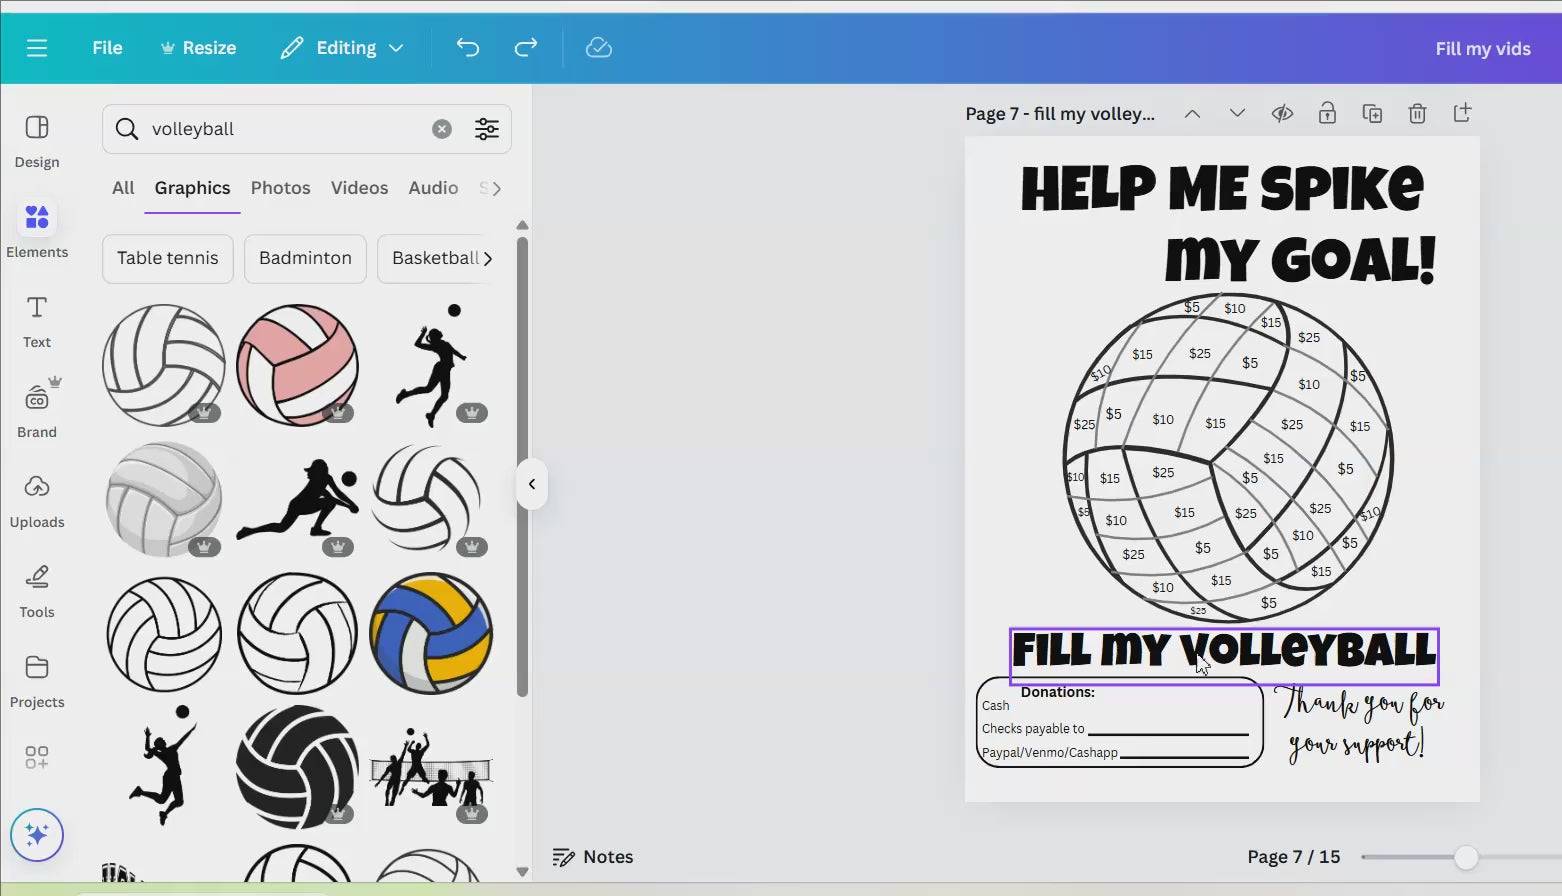Open the Notes button
1562x896 pixels.
[593, 857]
